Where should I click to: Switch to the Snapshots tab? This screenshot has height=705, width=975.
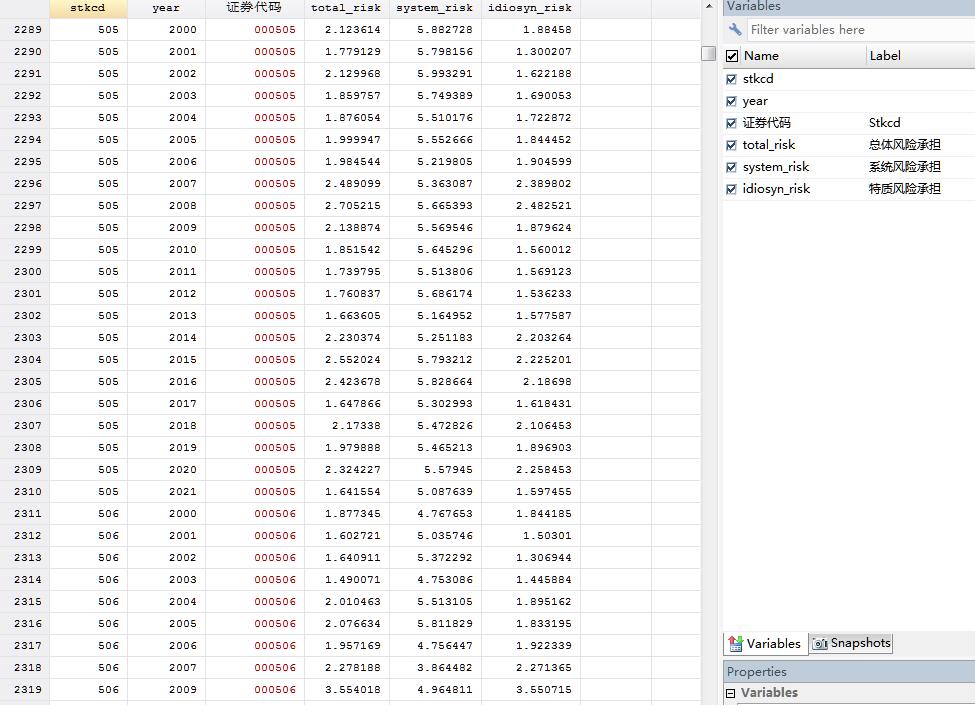tap(851, 643)
